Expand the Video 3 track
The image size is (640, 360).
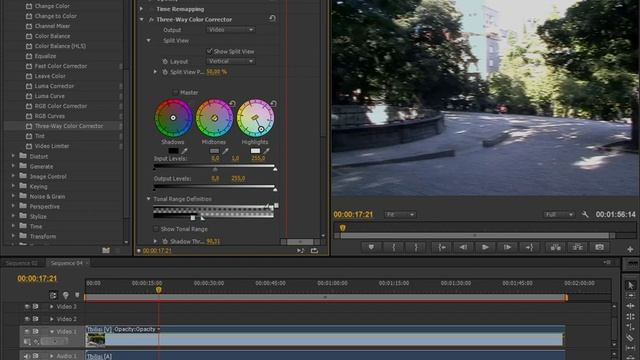click(51, 307)
